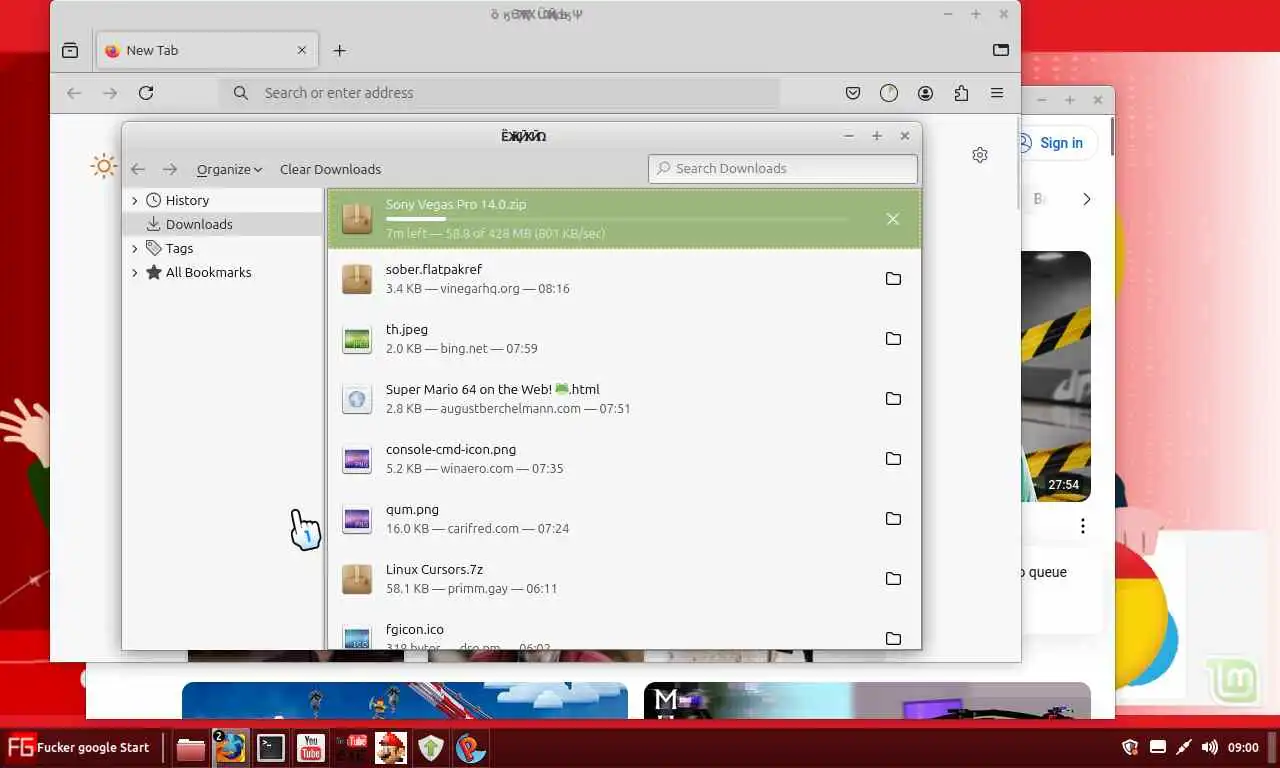The image size is (1280, 768).
Task: Switch to the New Tab tab
Action: [x=207, y=50]
